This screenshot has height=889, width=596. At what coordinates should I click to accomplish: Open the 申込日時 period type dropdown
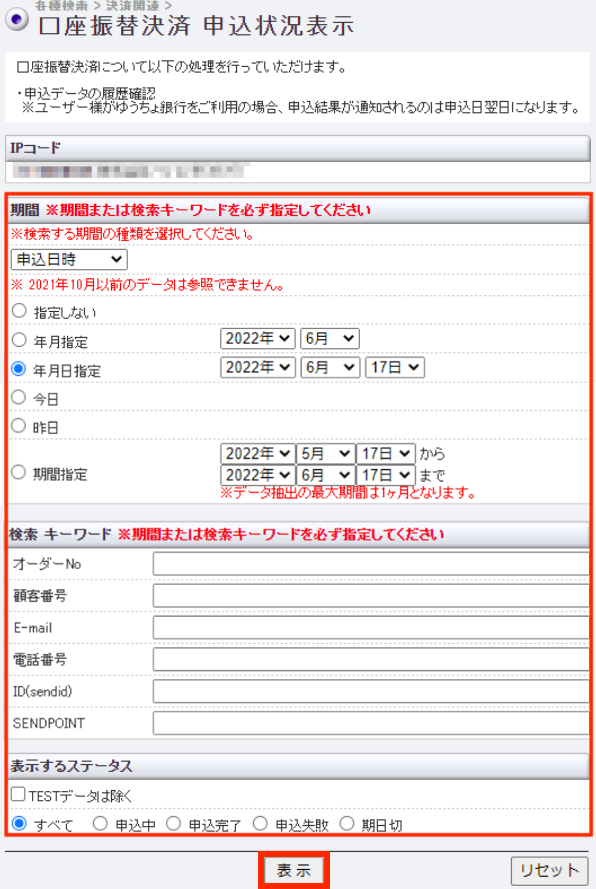click(x=69, y=260)
